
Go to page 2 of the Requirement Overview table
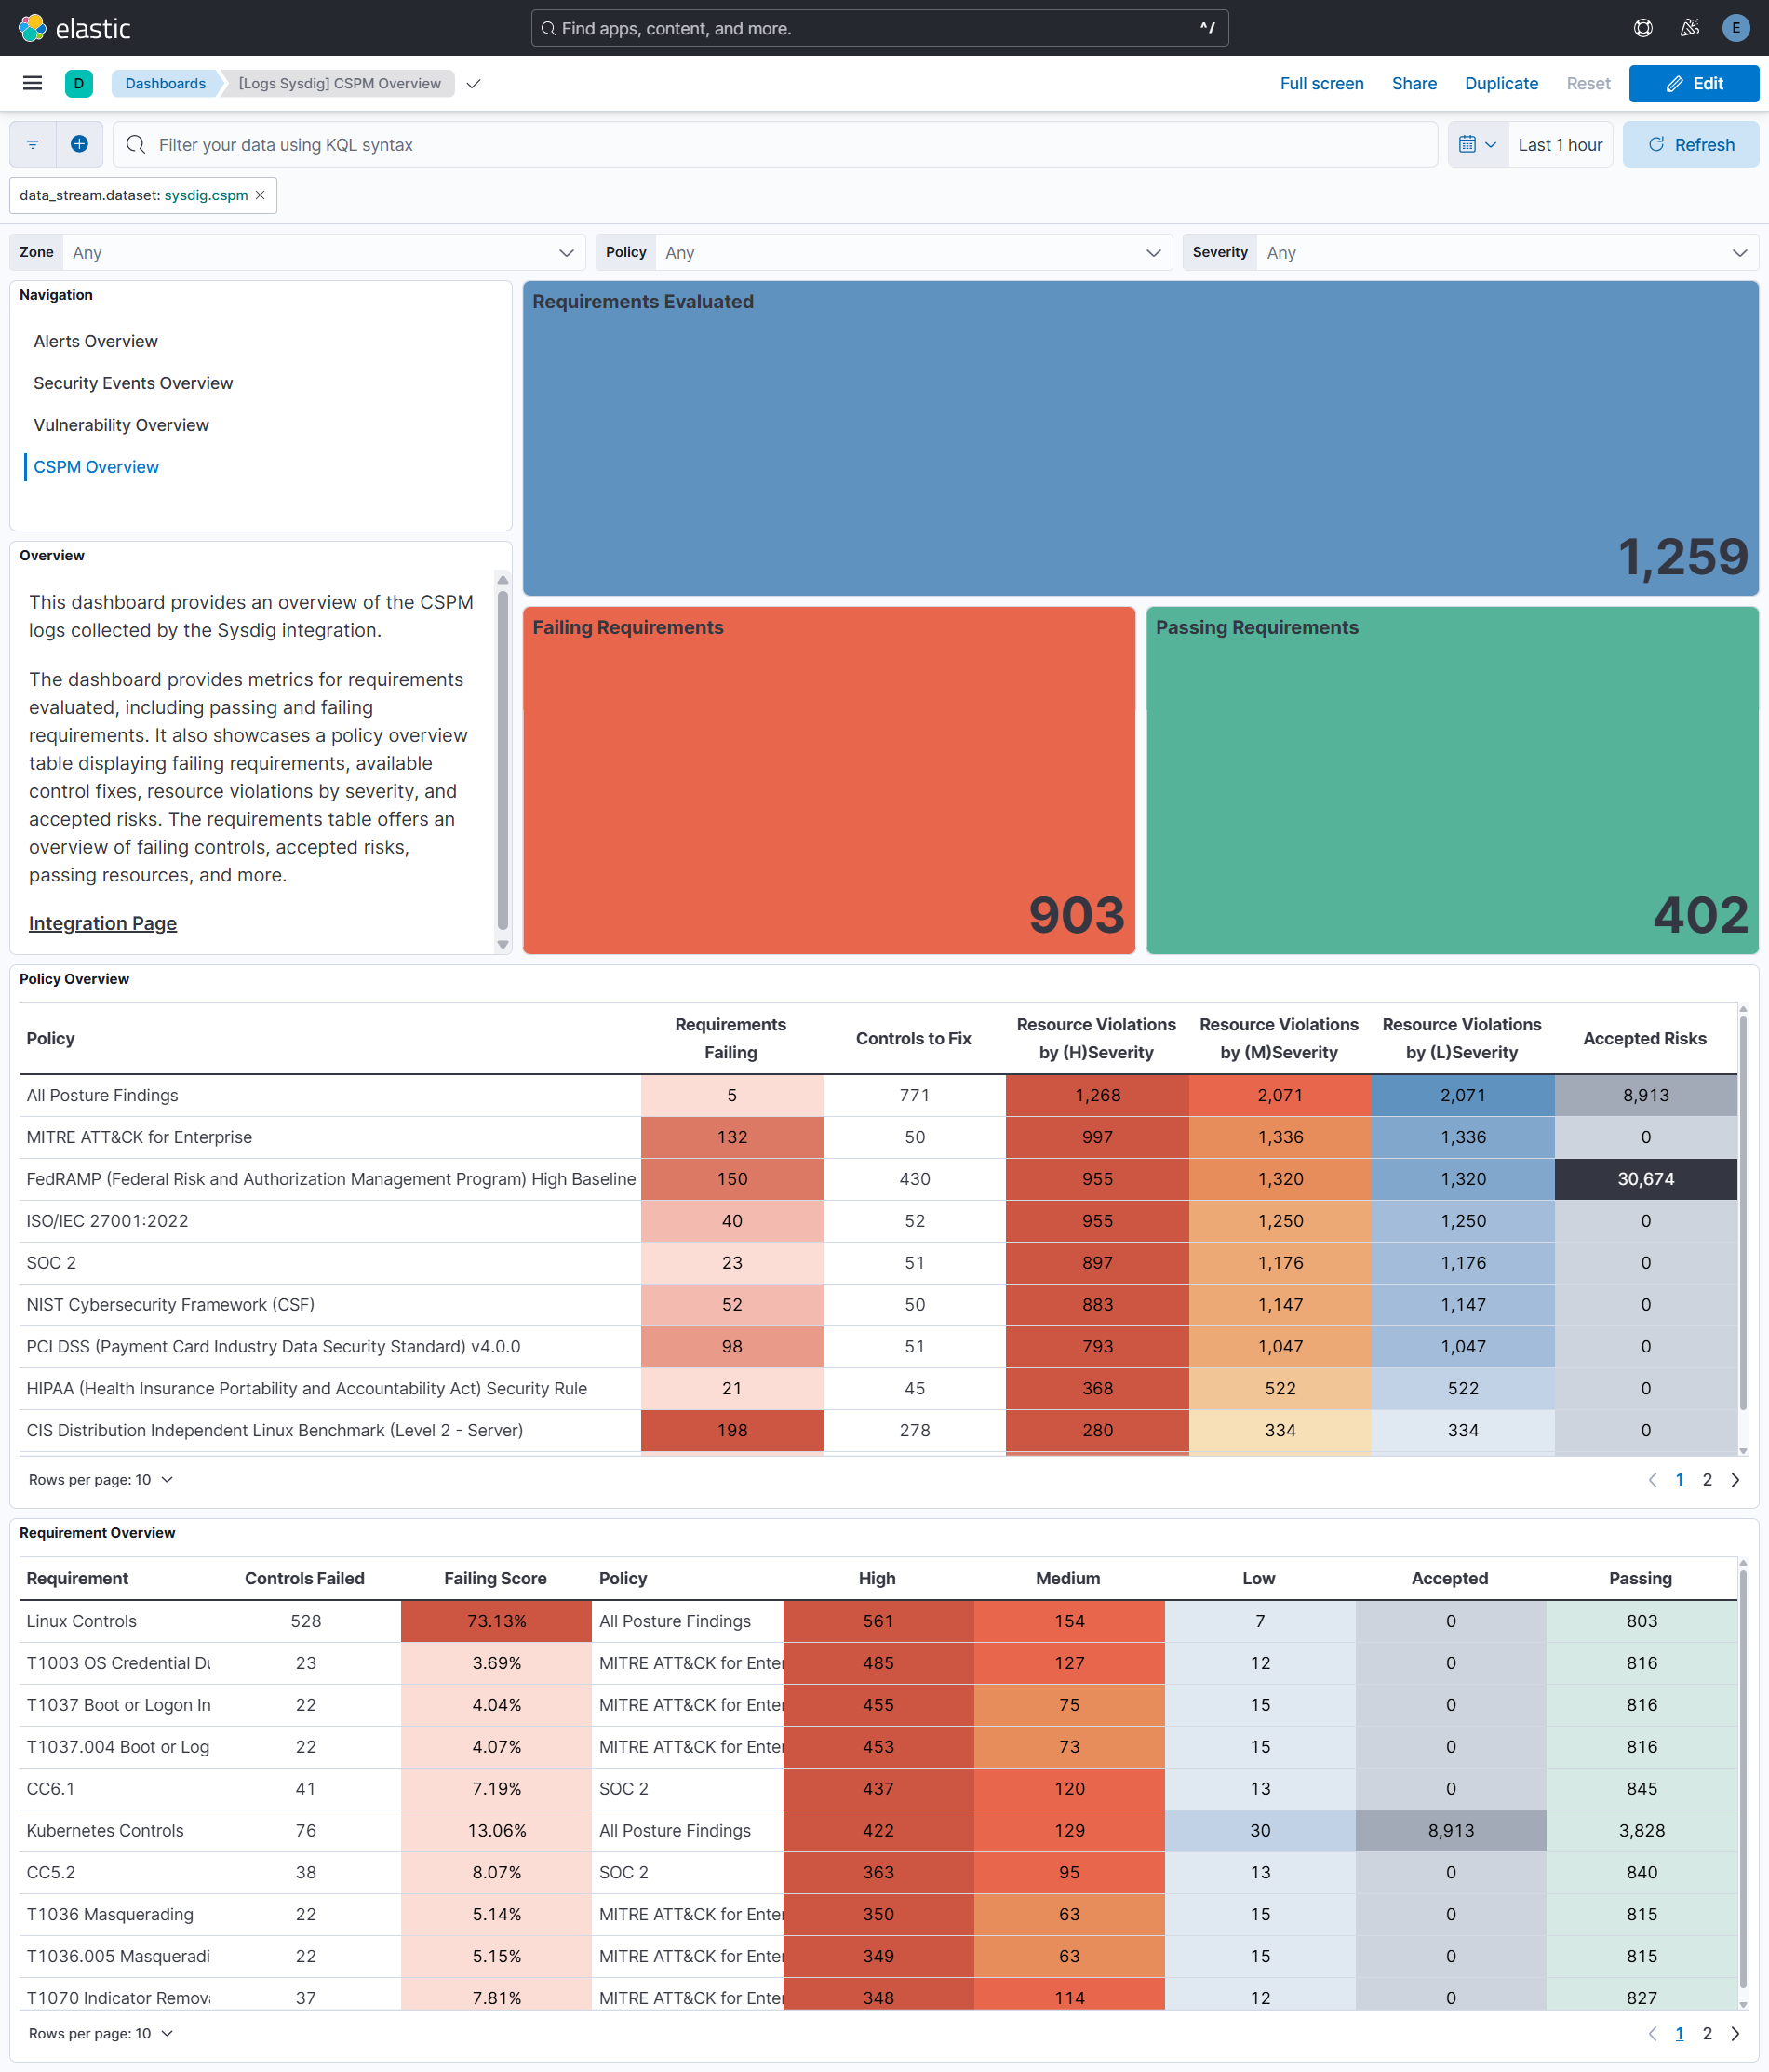coord(1707,2033)
